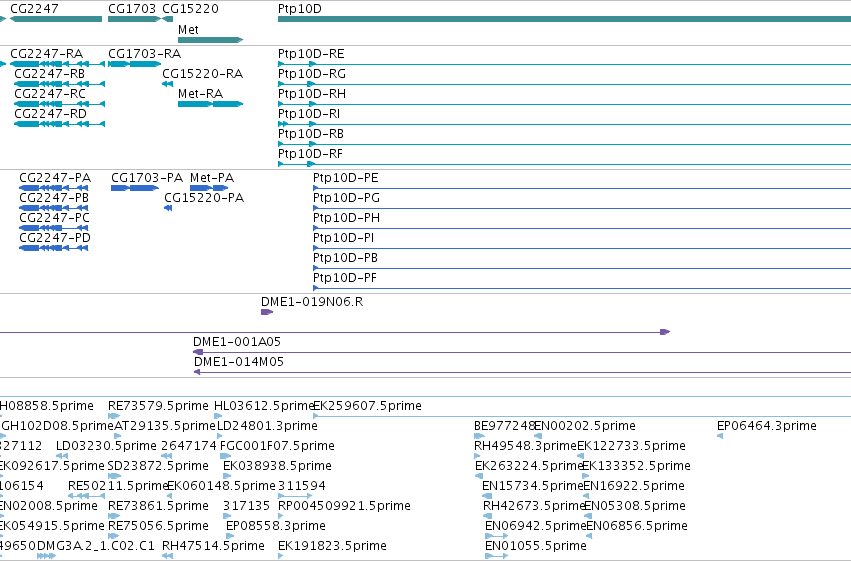Open protein Ptp10D-PF
851x561 pixels.
pos(582,289)
